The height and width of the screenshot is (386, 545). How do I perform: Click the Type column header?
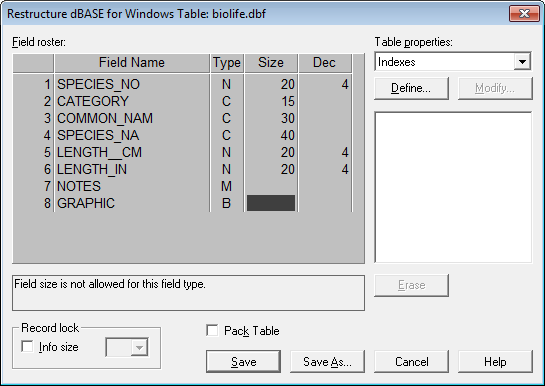pos(227,63)
